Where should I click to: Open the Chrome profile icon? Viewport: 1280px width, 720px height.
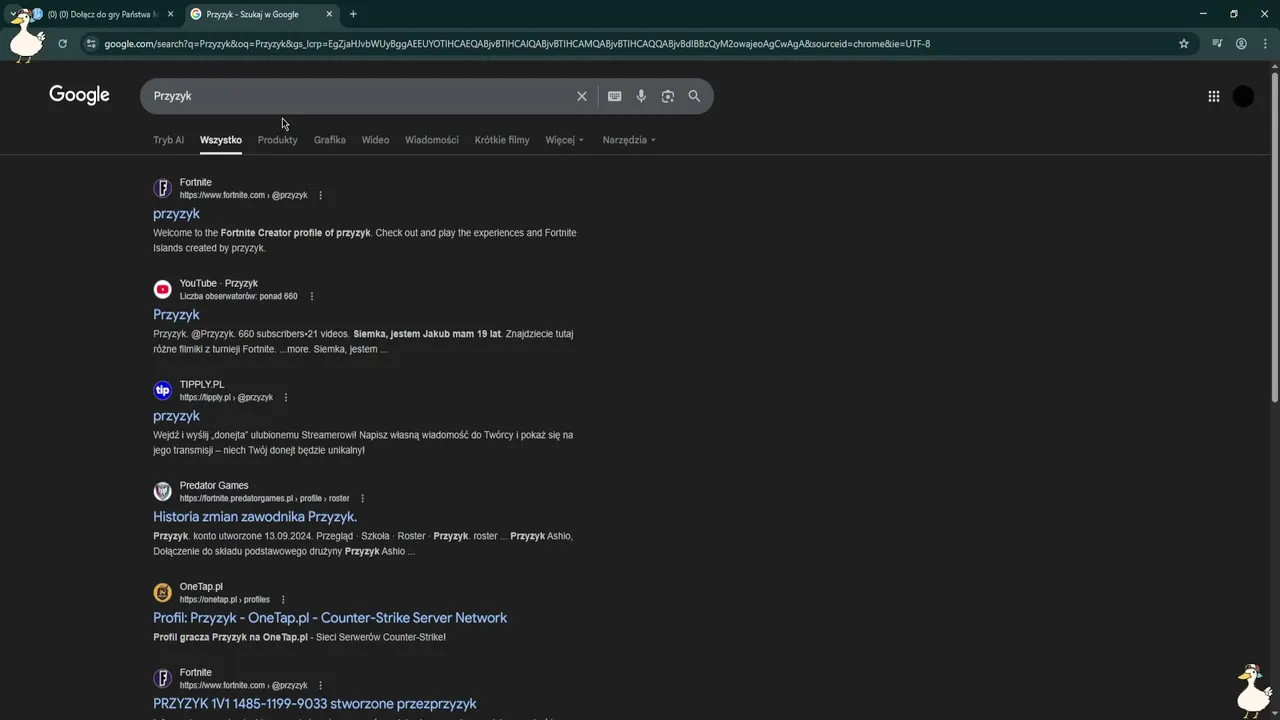pos(1241,44)
